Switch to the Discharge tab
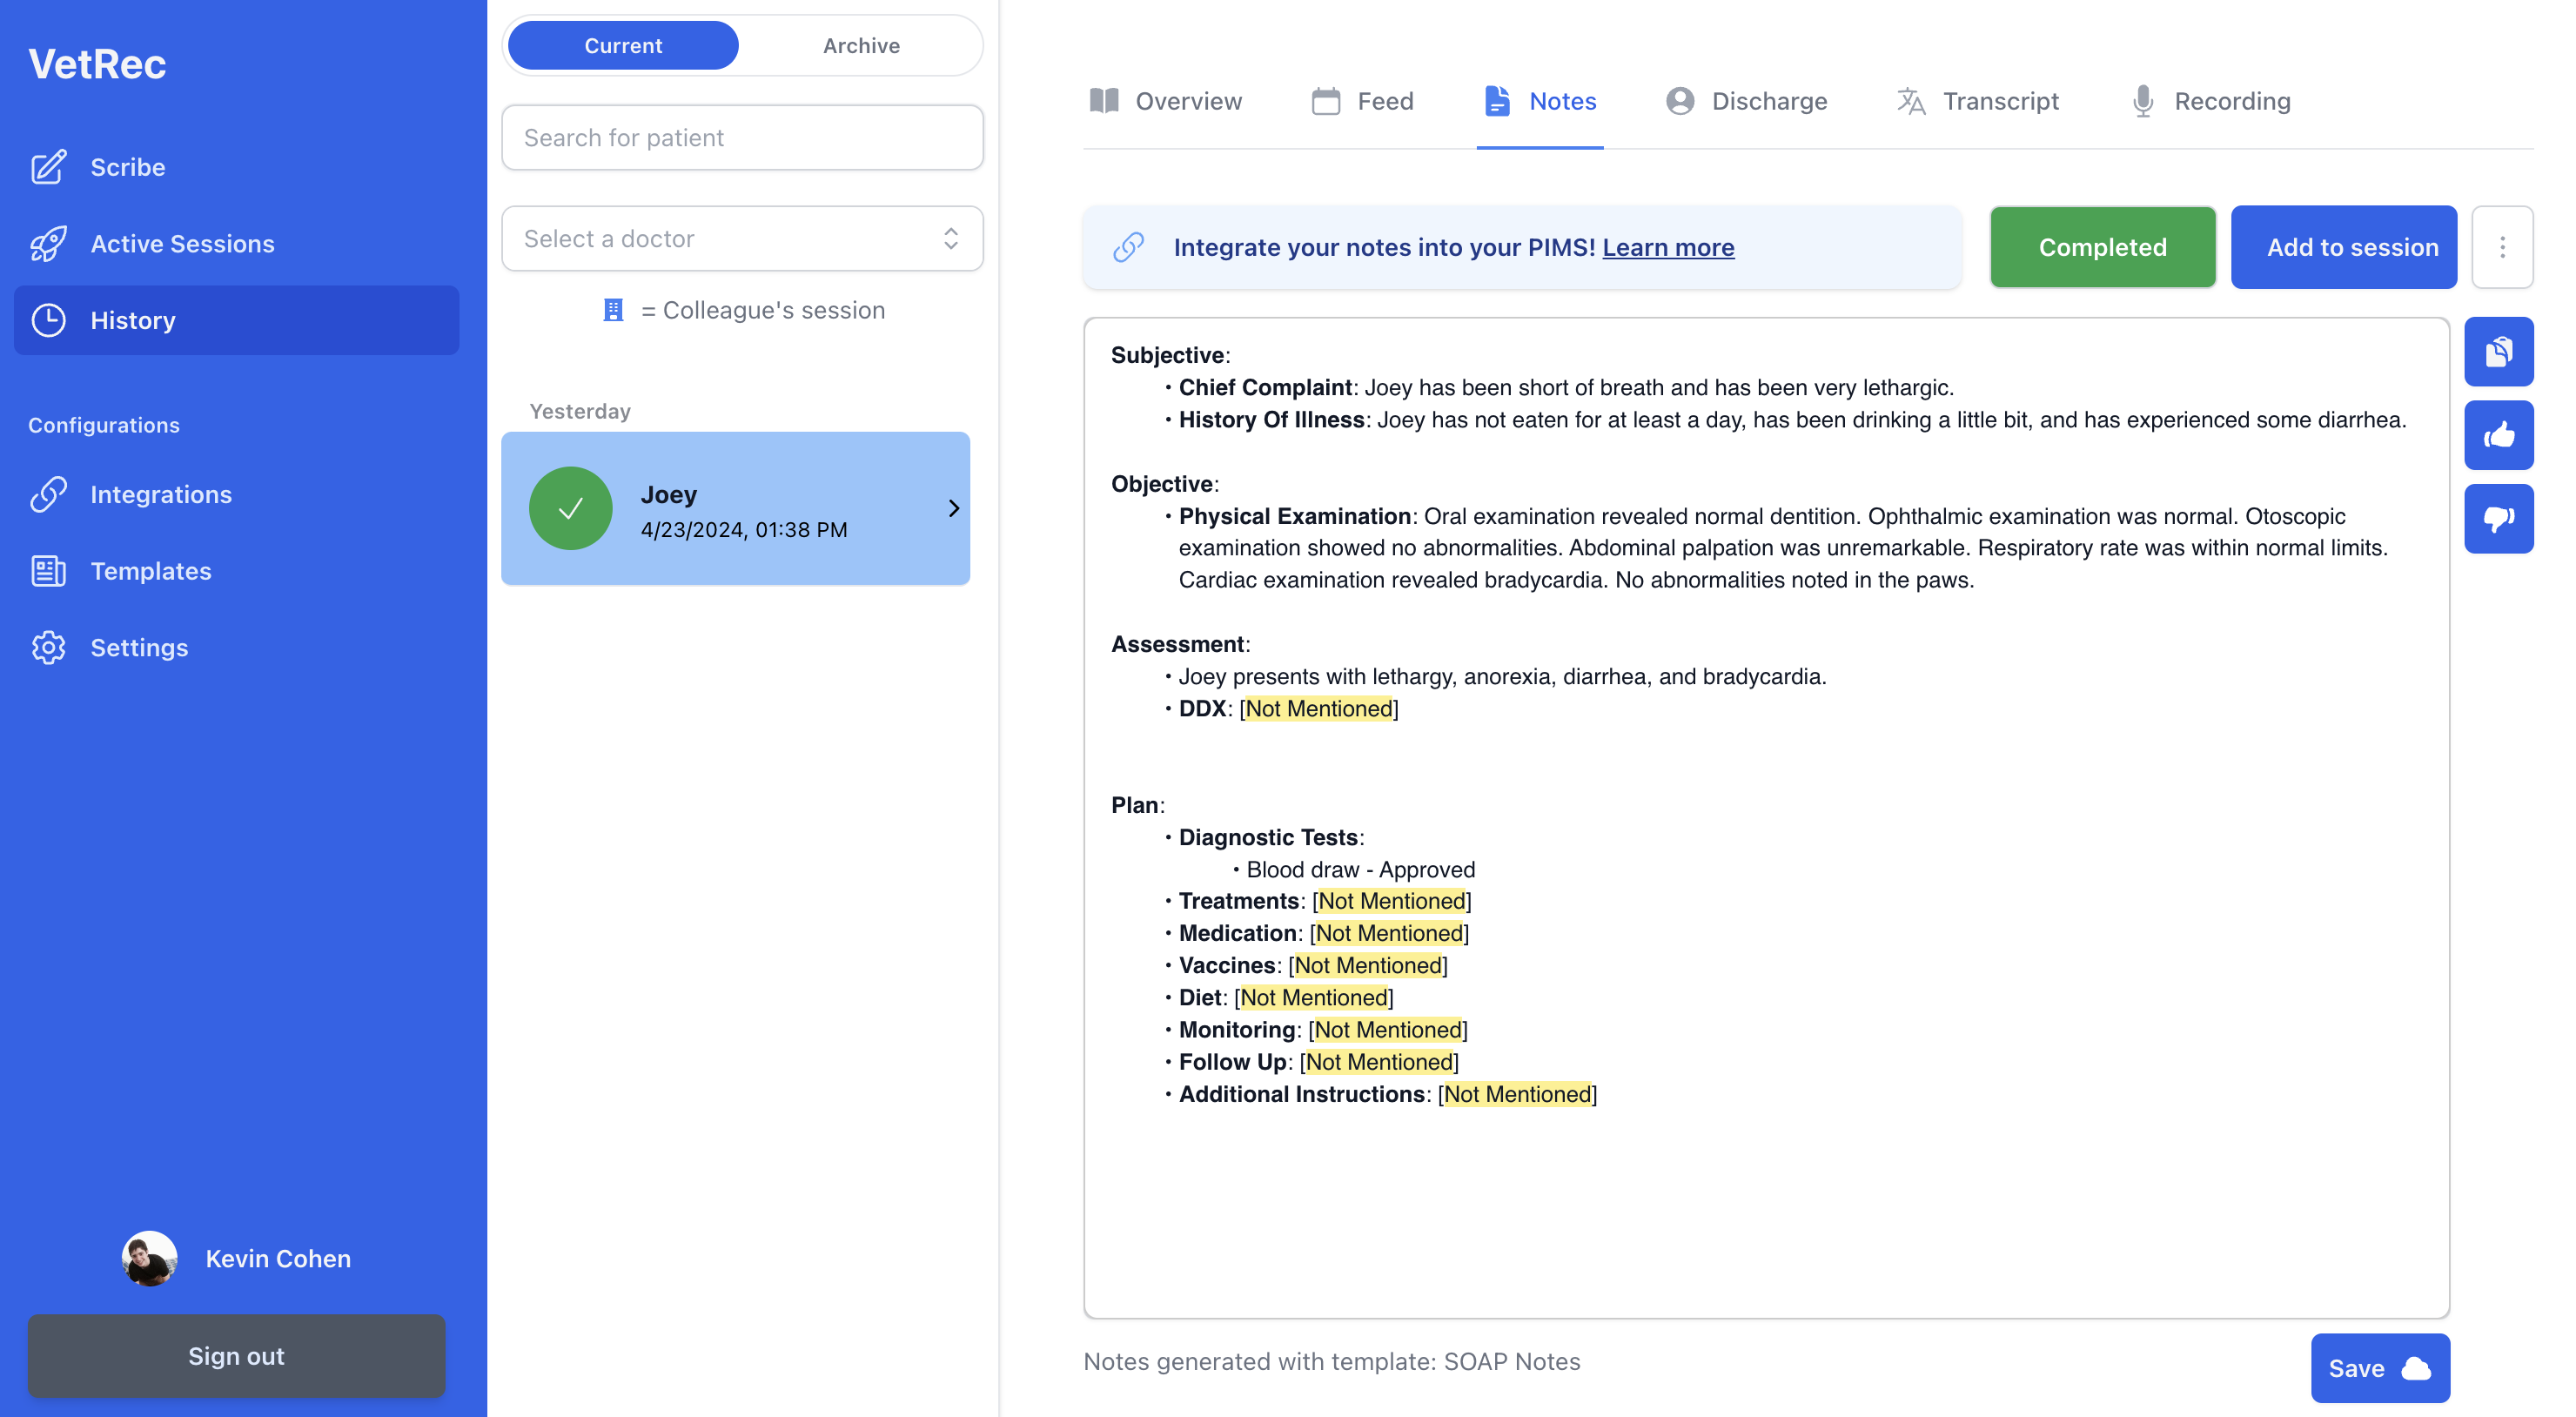 [1746, 101]
